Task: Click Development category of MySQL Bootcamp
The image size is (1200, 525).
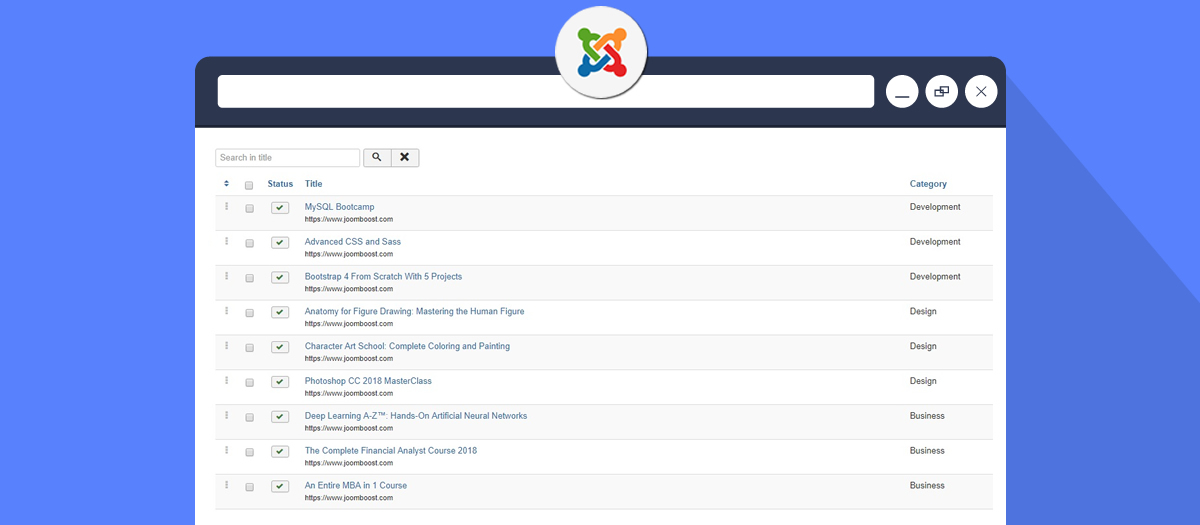Action: pyautogui.click(x=935, y=207)
